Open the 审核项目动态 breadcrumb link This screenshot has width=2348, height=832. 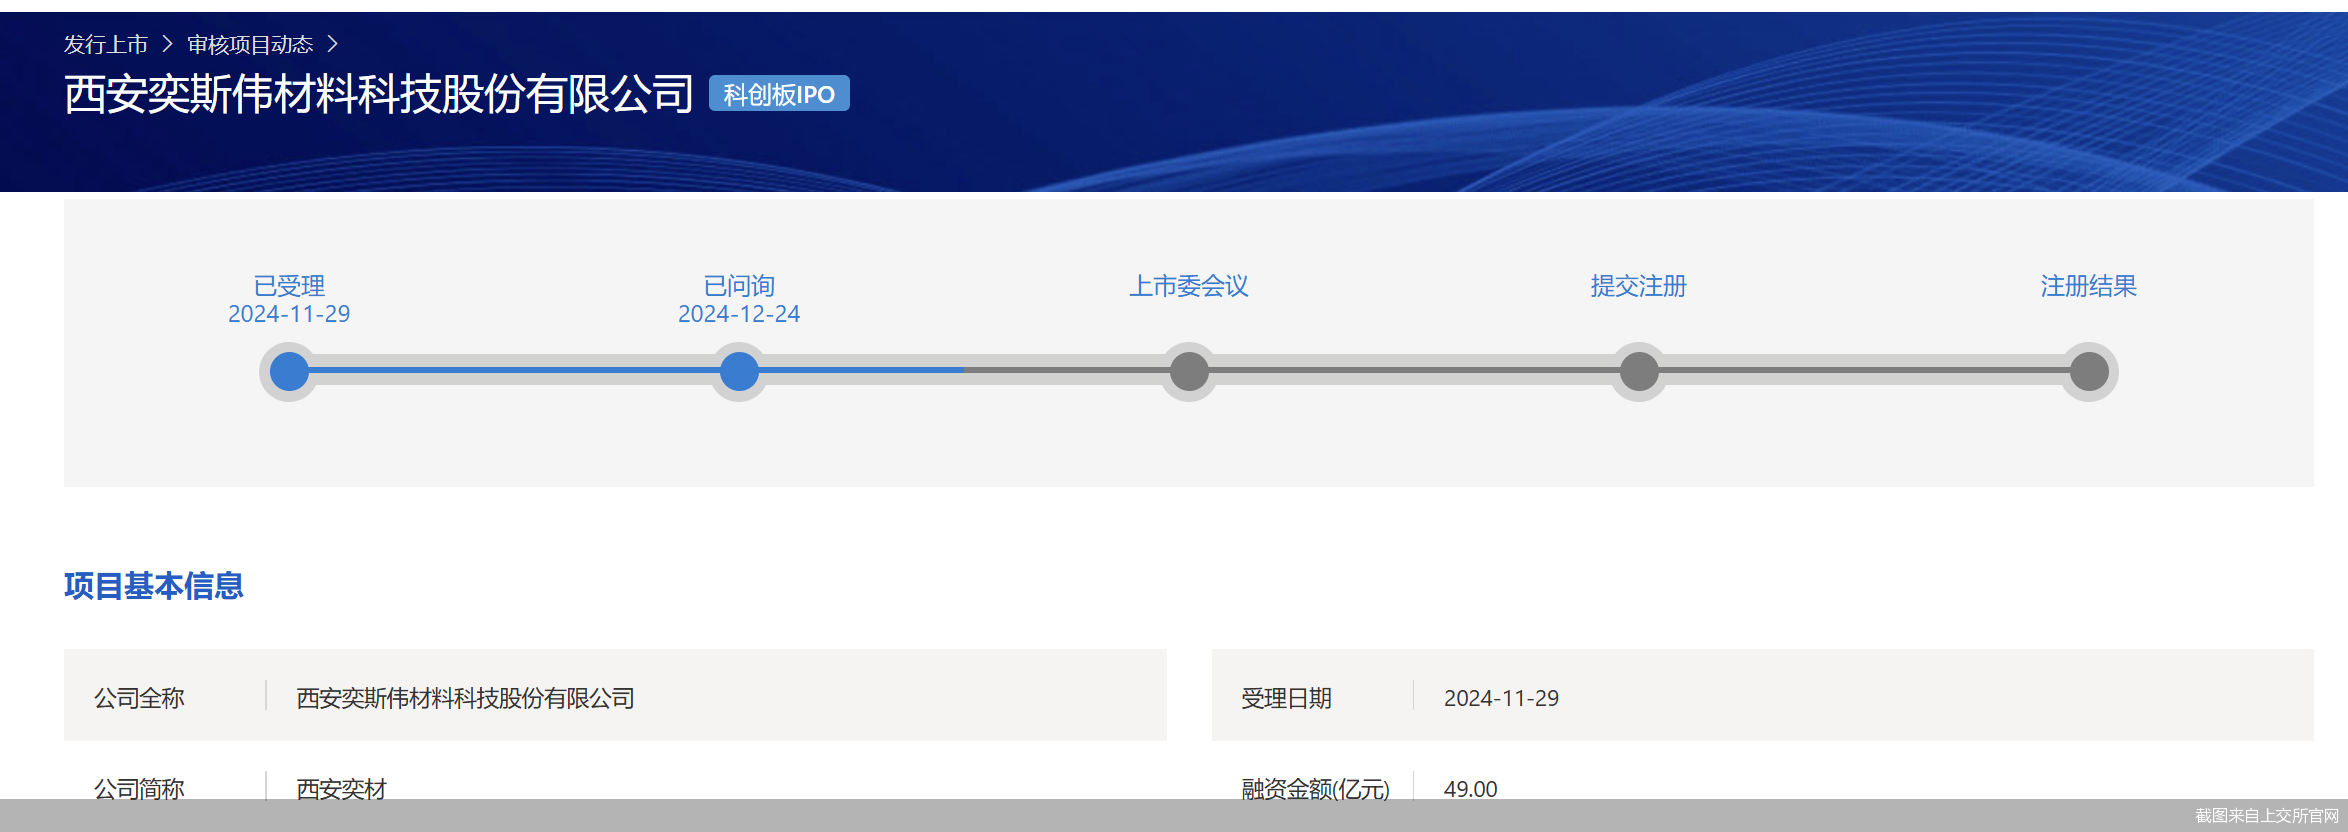250,45
